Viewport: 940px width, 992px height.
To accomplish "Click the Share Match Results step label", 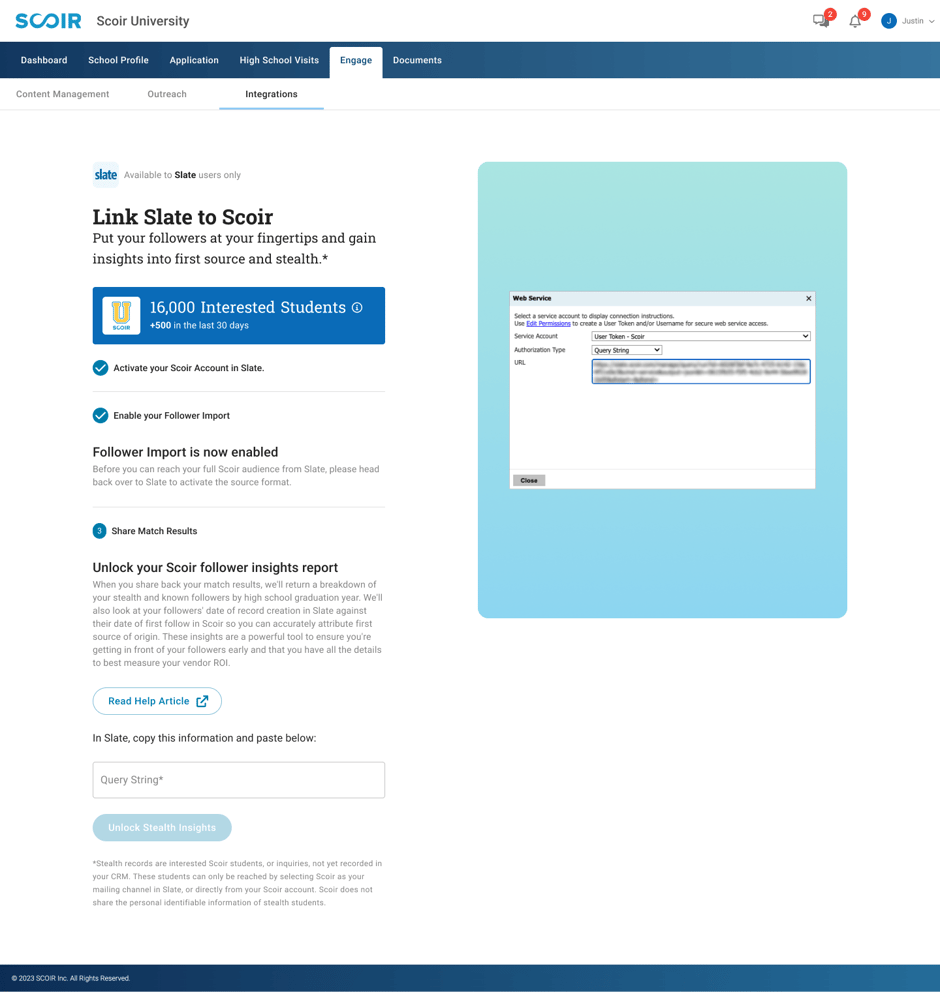I will click(154, 531).
